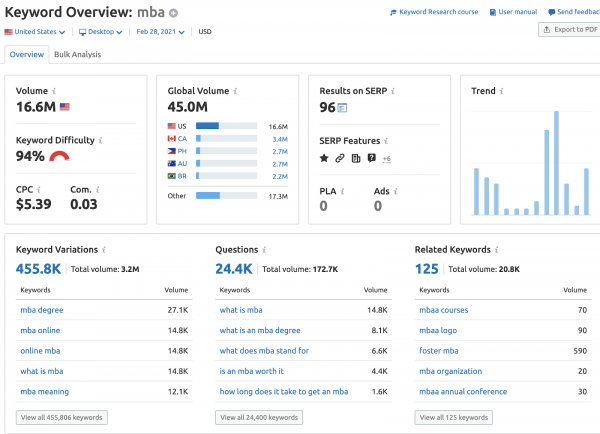
Task: Select the Overview tab
Action: pyautogui.click(x=27, y=54)
